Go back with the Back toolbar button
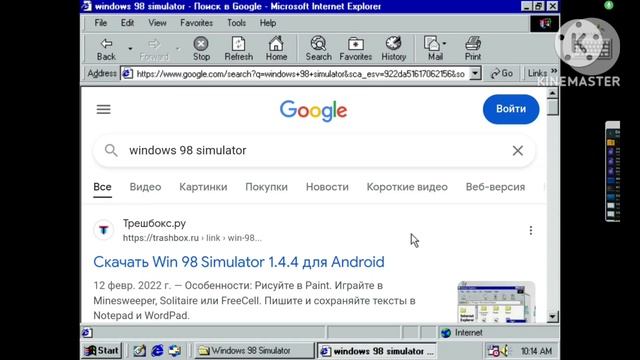 pyautogui.click(x=107, y=49)
